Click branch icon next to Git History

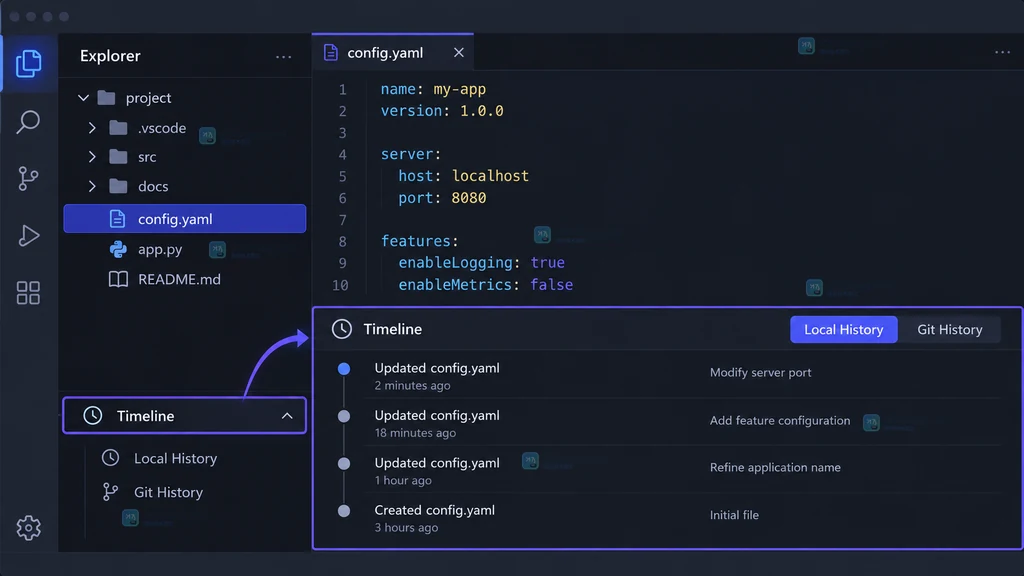click(x=110, y=492)
